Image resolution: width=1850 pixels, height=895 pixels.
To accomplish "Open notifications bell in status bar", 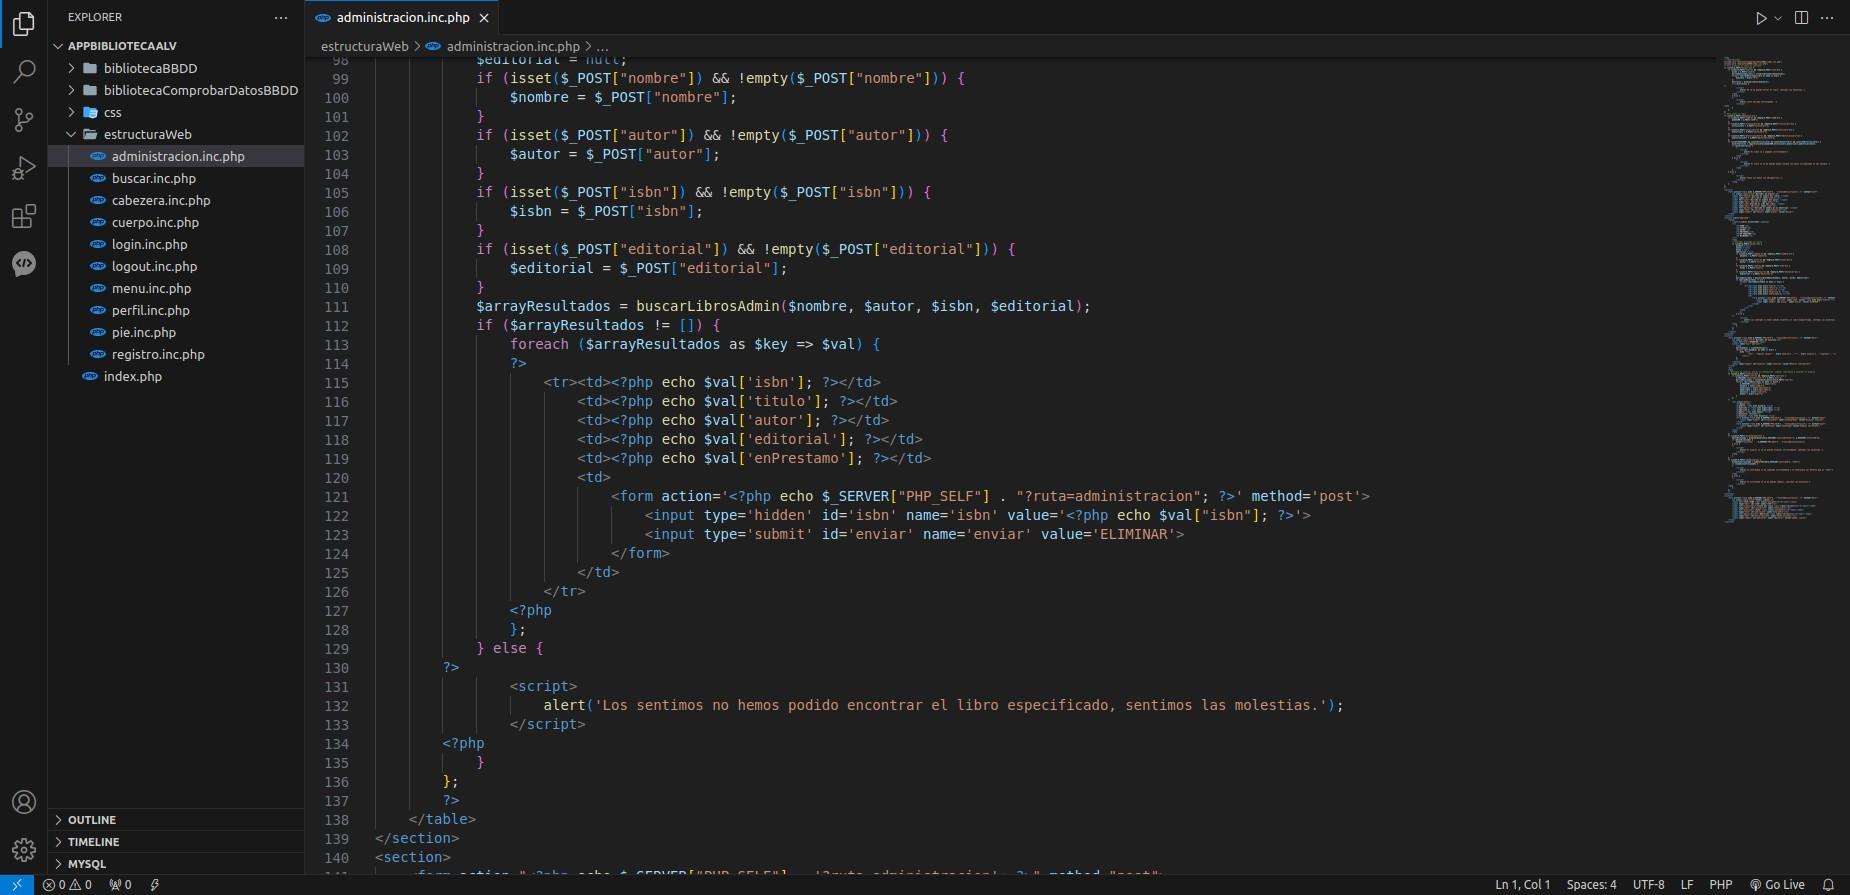I will (x=1828, y=885).
